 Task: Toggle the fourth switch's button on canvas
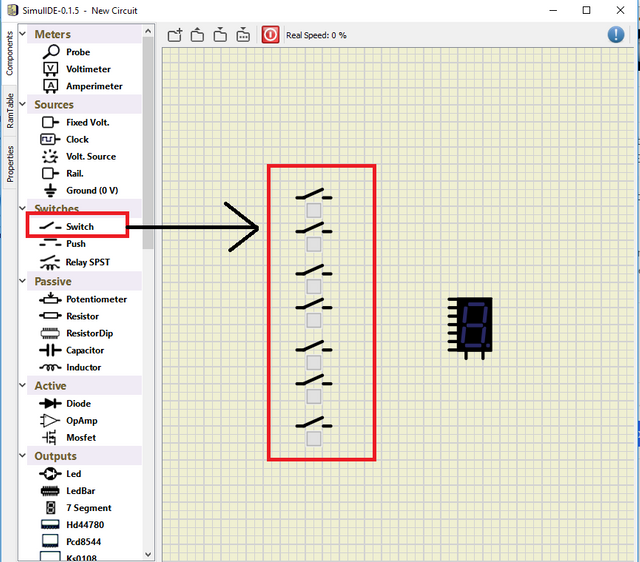point(314,320)
